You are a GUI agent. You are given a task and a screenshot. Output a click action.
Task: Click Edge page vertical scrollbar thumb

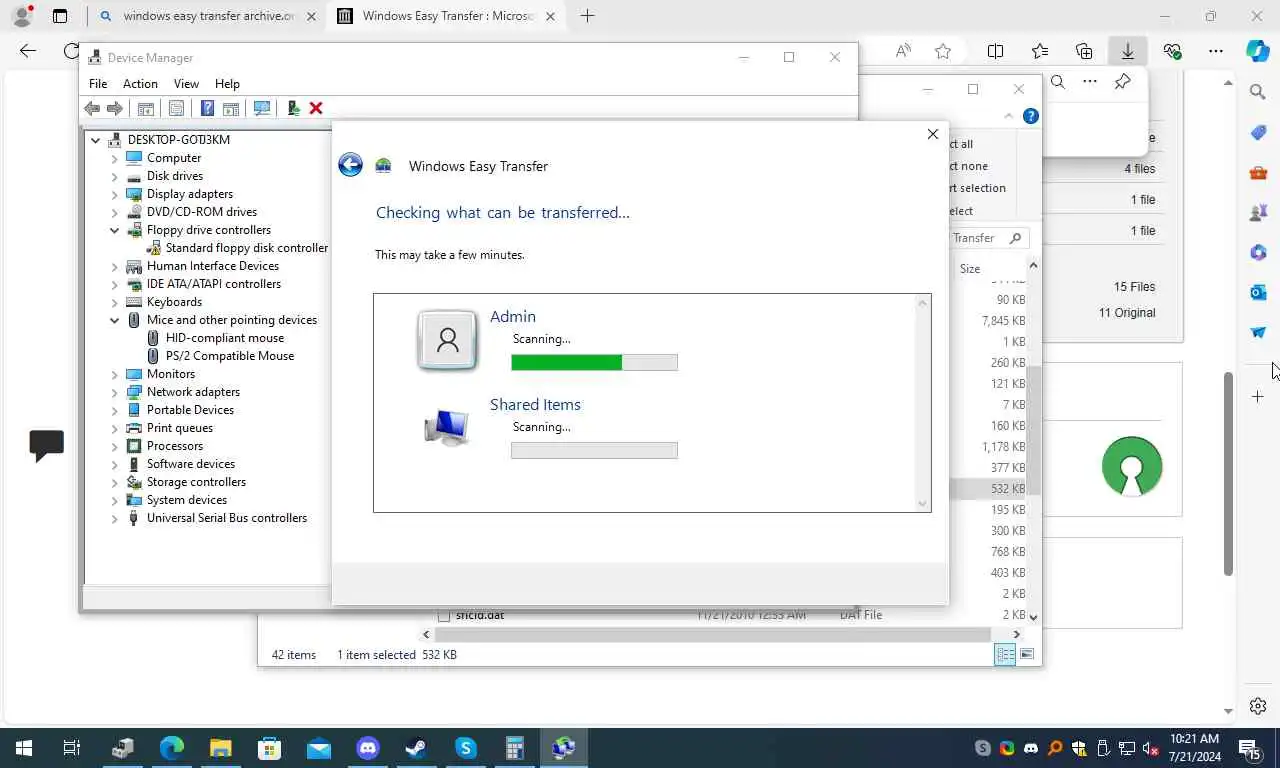tap(1228, 473)
